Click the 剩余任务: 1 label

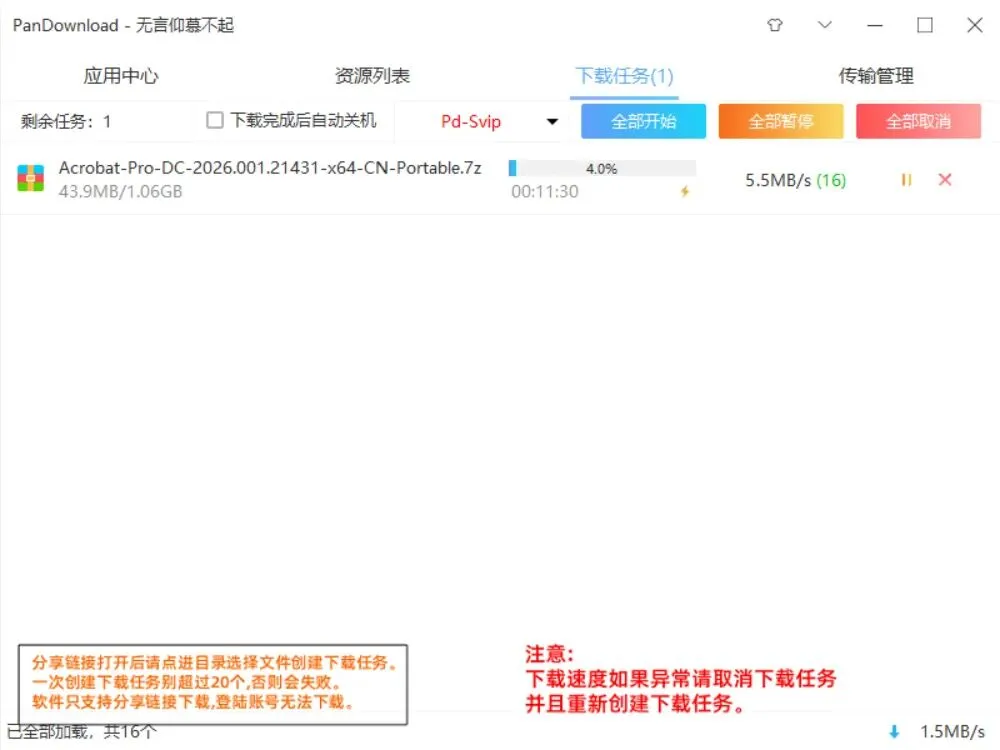tap(66, 121)
